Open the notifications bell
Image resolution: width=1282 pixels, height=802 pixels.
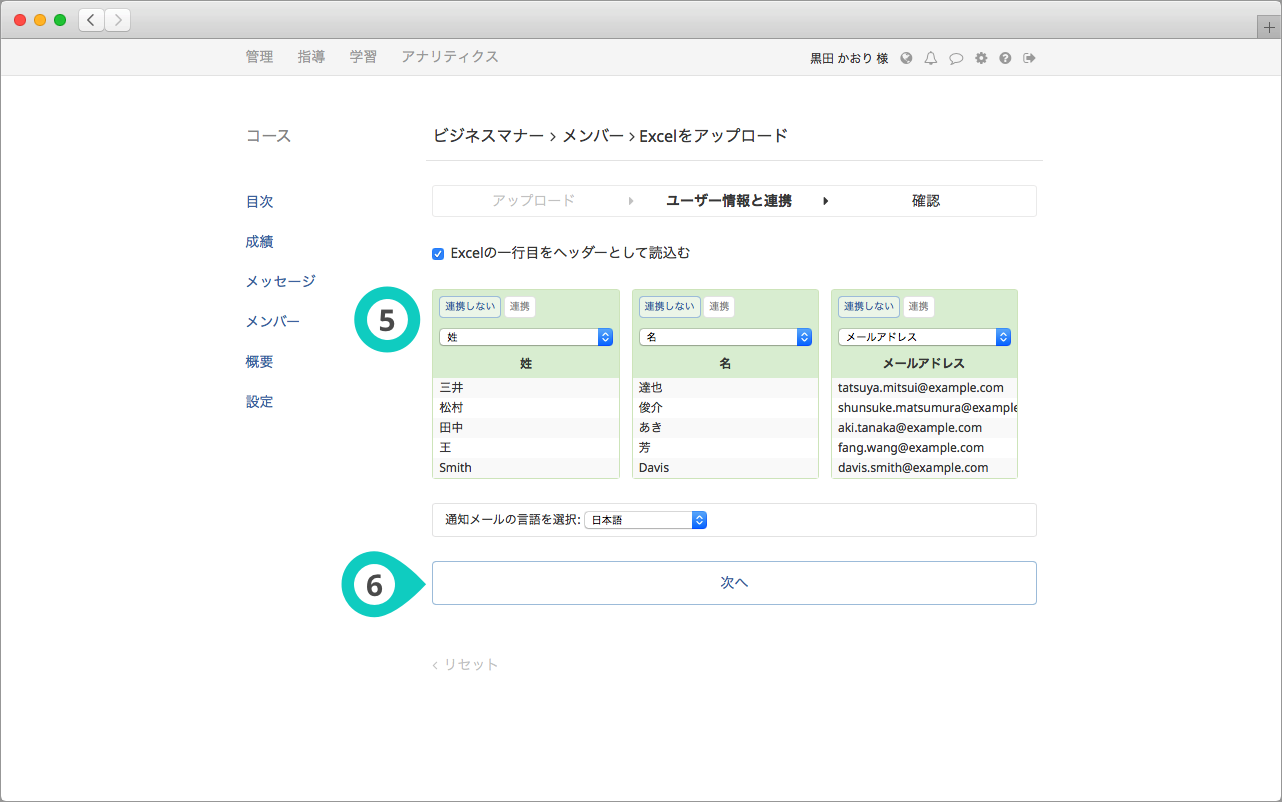tap(930, 58)
